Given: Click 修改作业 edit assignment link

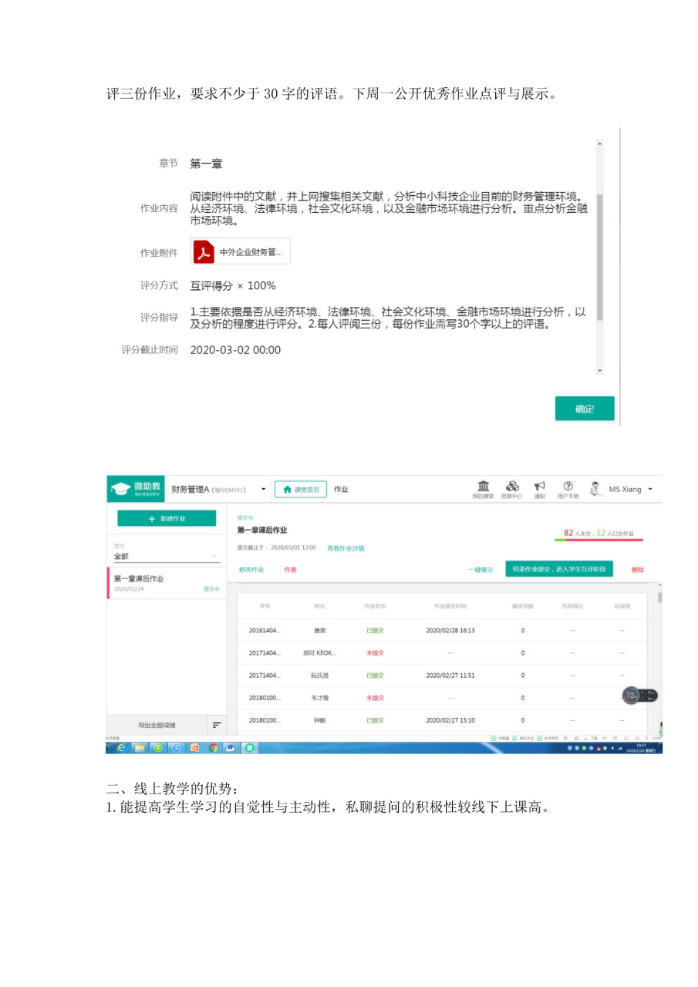Looking at the screenshot, I should [251, 569].
